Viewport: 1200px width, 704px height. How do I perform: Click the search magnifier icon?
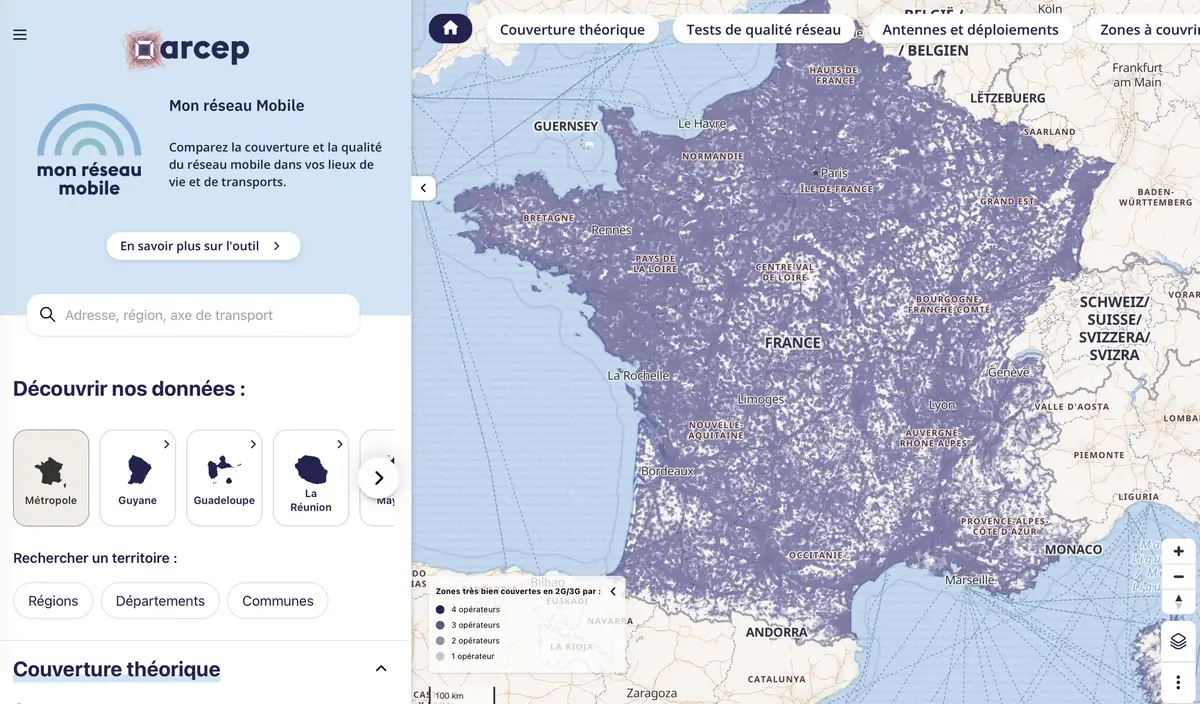tap(47, 315)
